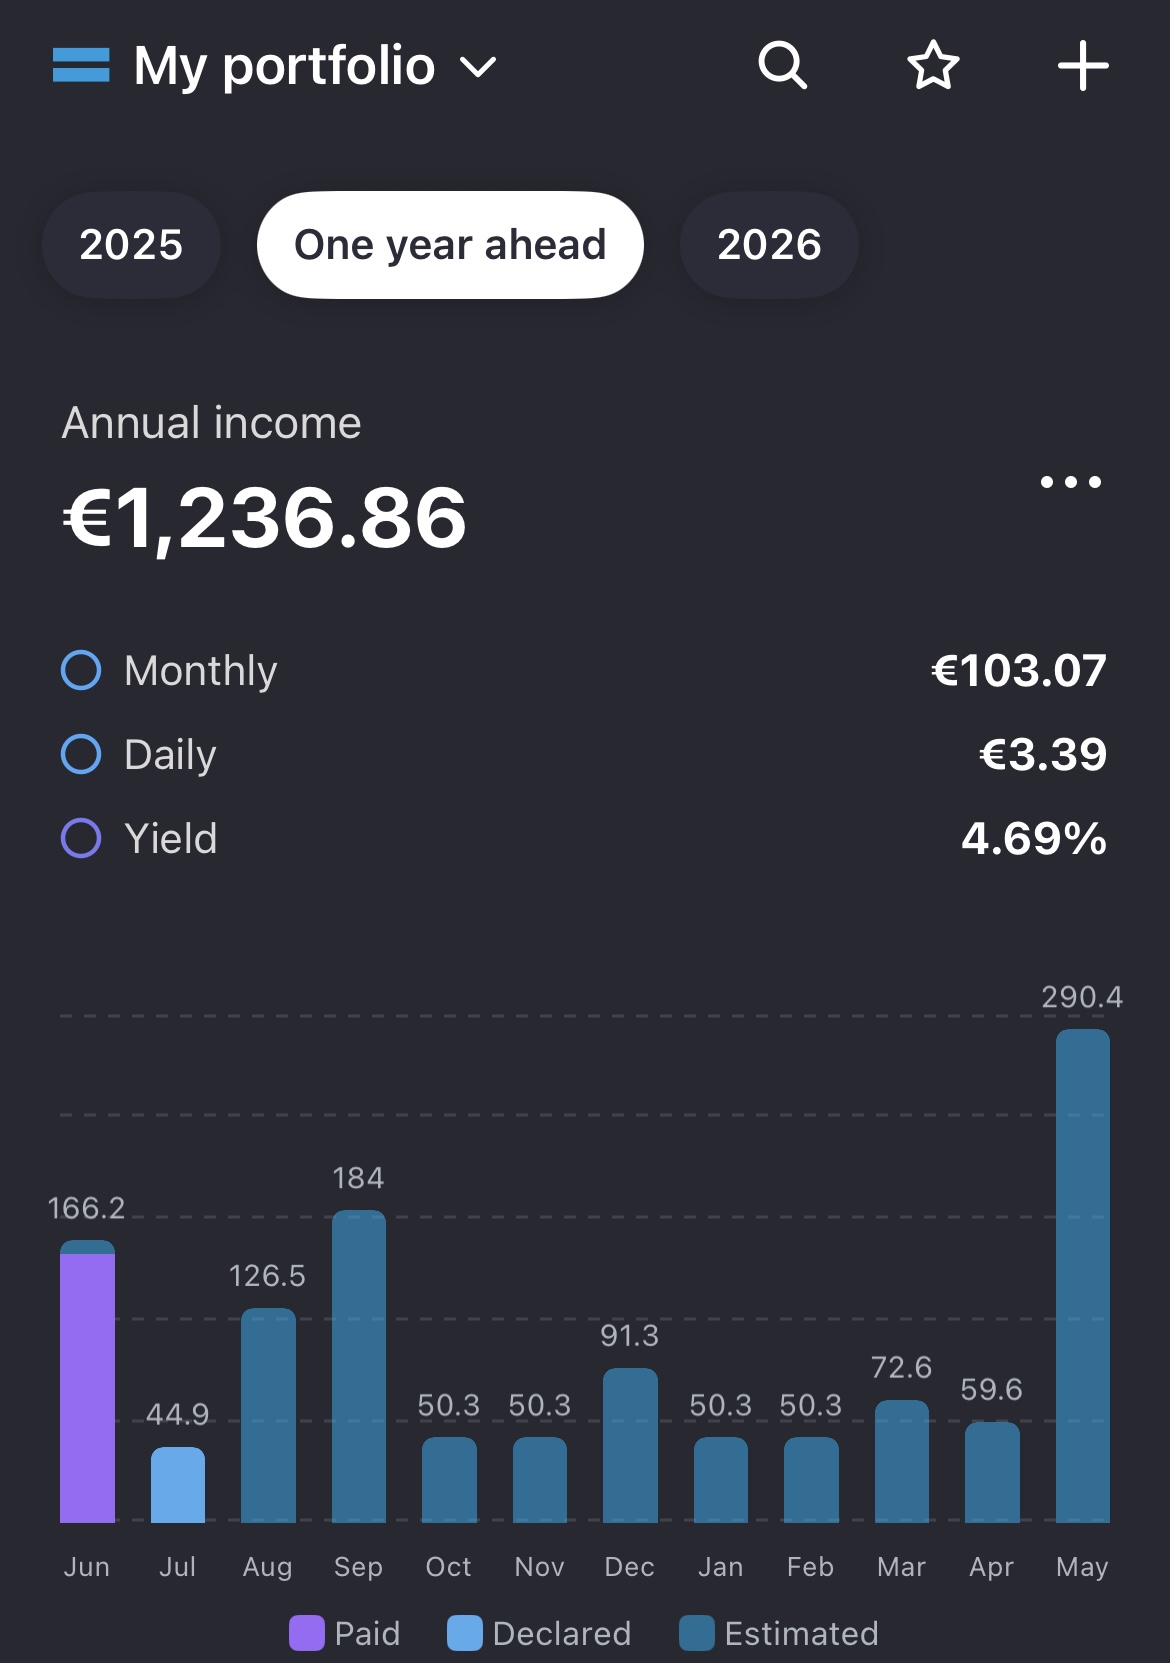Open the three-dots options menu
1170x1663 pixels.
(1071, 482)
